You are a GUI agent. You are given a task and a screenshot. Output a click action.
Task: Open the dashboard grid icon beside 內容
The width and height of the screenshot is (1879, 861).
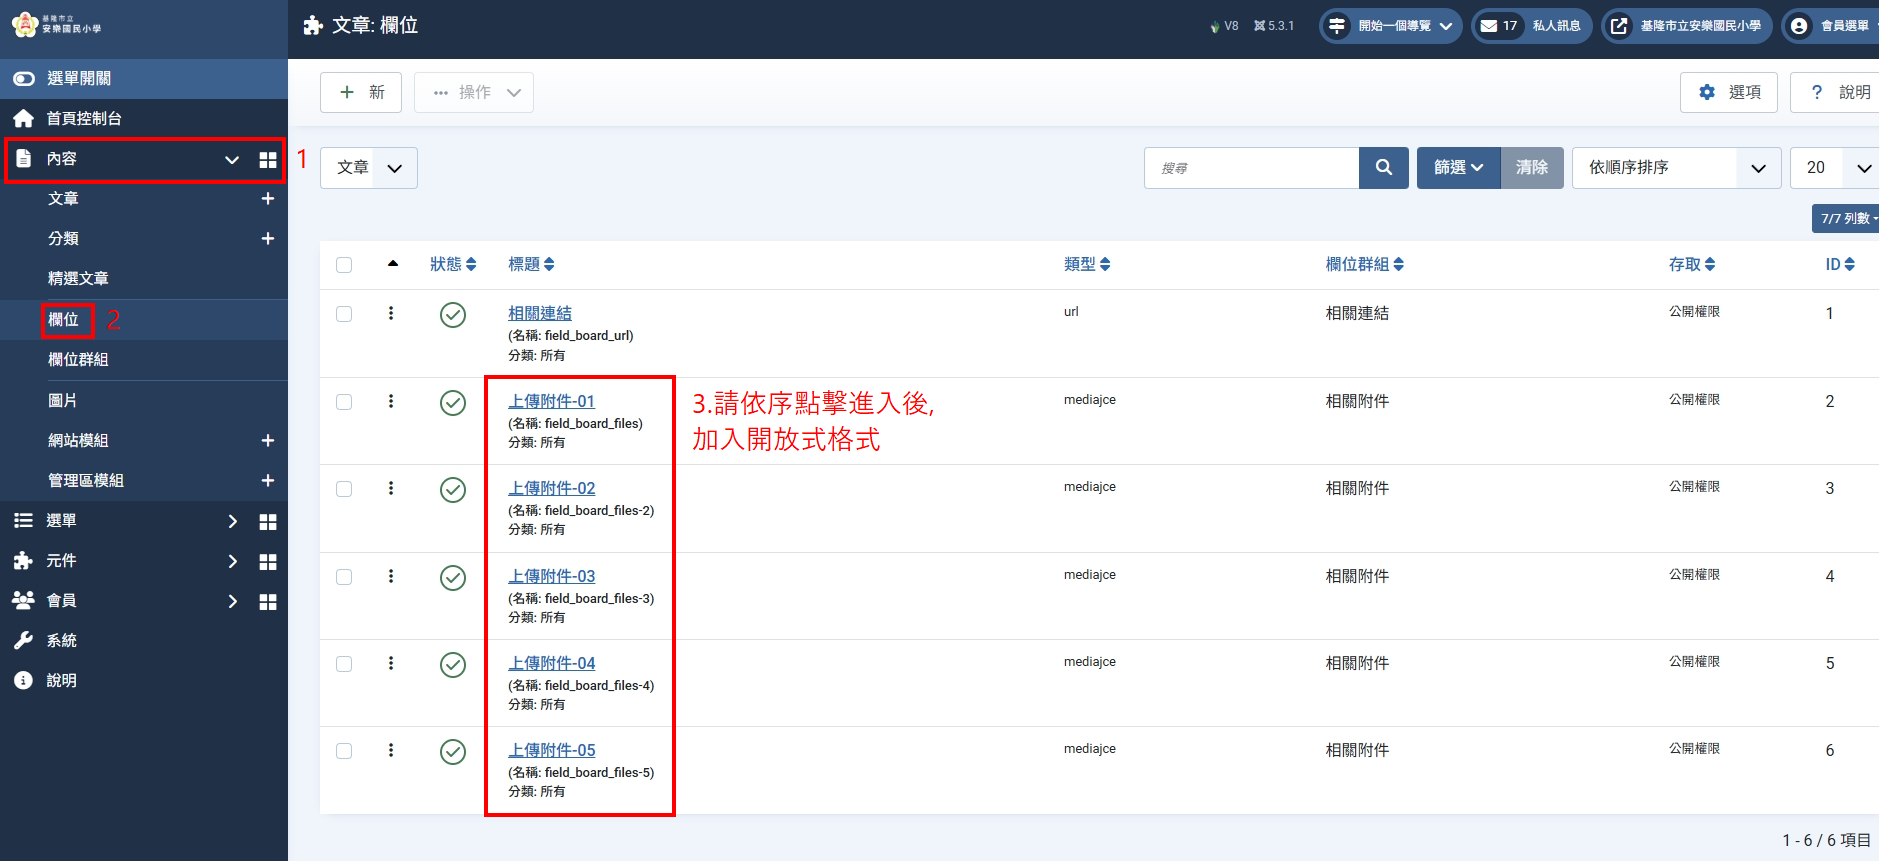[267, 160]
